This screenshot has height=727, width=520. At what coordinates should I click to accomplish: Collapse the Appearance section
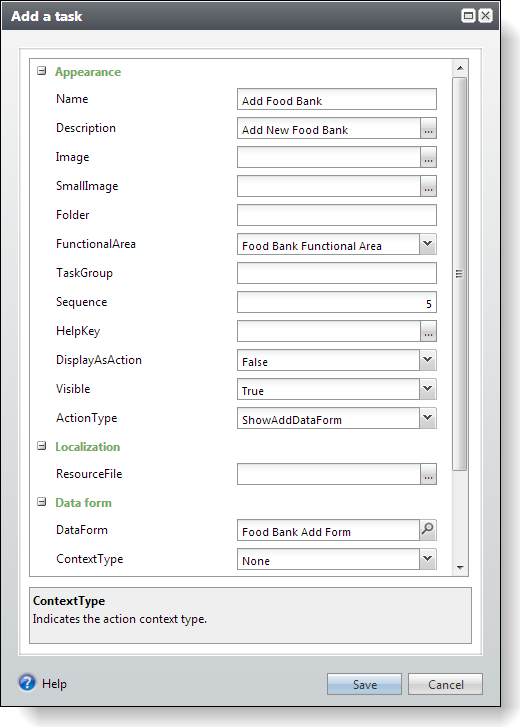[x=42, y=71]
